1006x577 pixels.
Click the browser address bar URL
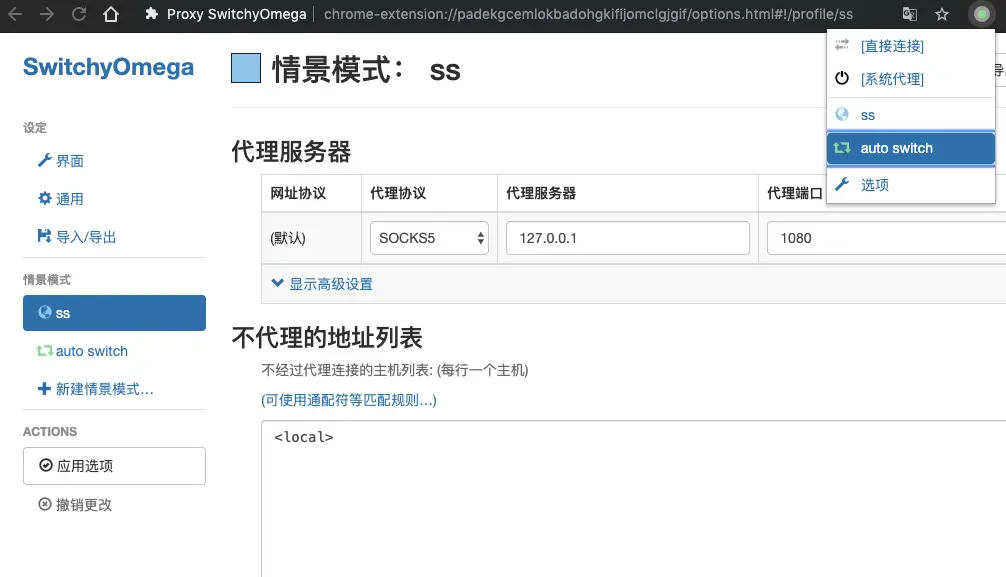588,13
